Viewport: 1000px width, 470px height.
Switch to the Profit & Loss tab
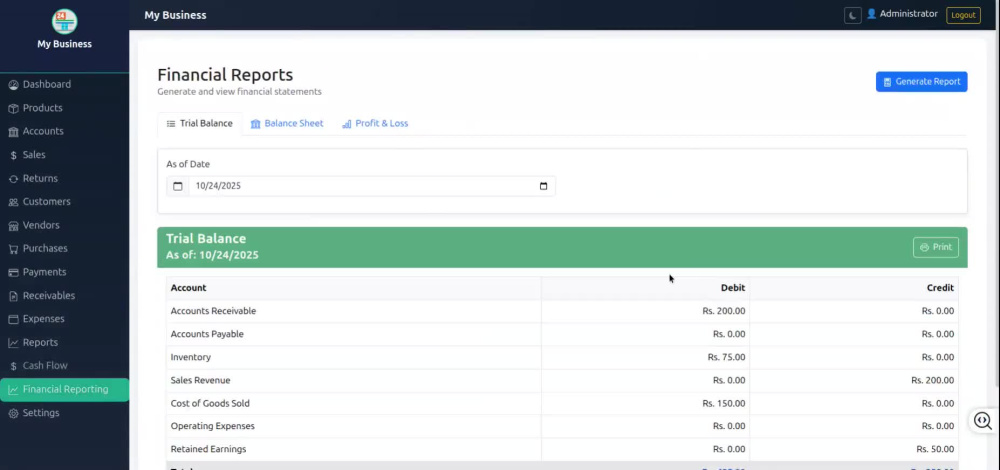pyautogui.click(x=375, y=124)
